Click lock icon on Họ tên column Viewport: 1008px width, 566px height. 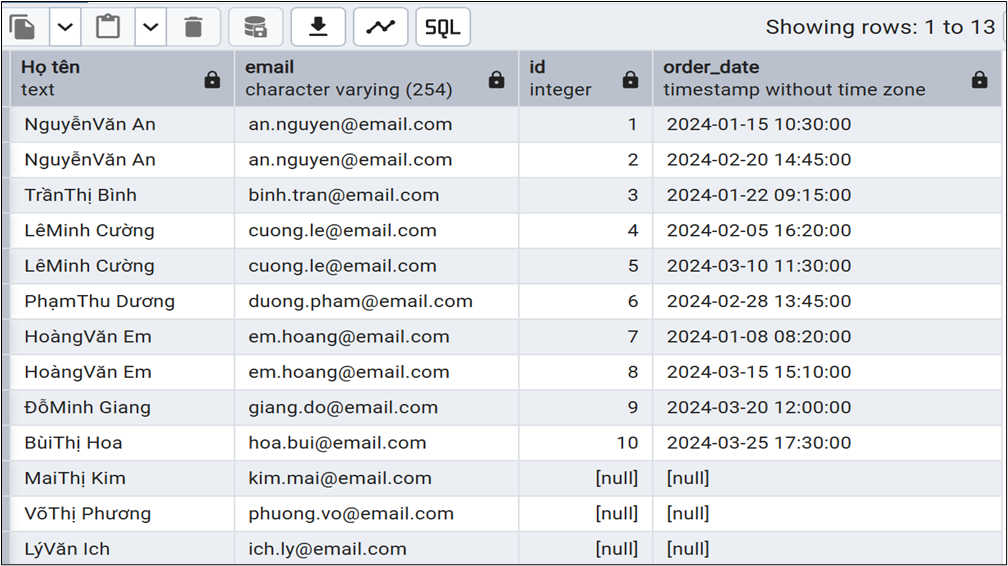coord(212,80)
